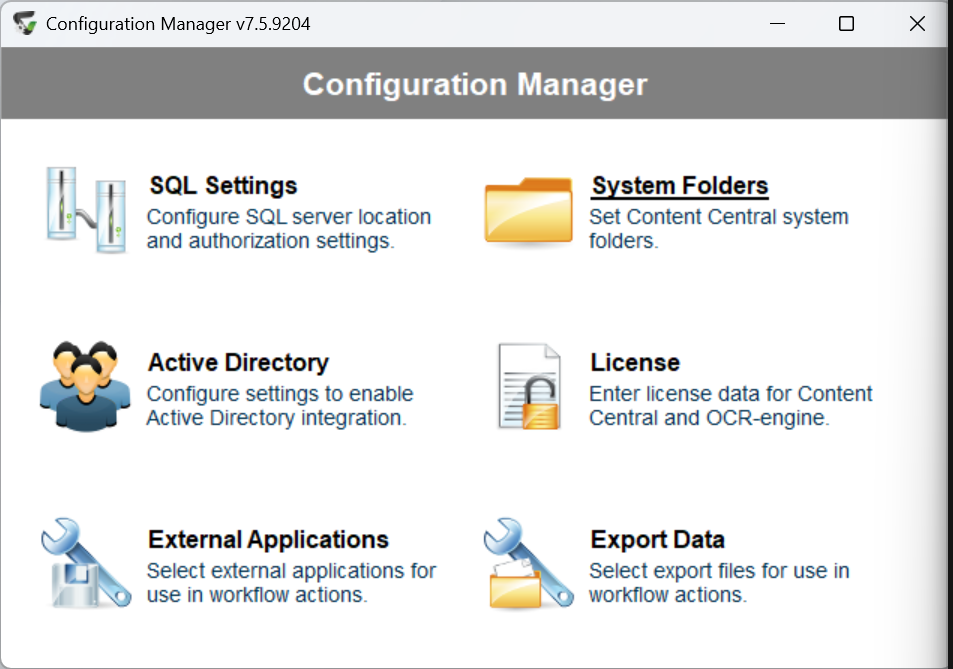Minimize the Configuration Manager window
Viewport: 953px width, 669px height.
[x=777, y=24]
